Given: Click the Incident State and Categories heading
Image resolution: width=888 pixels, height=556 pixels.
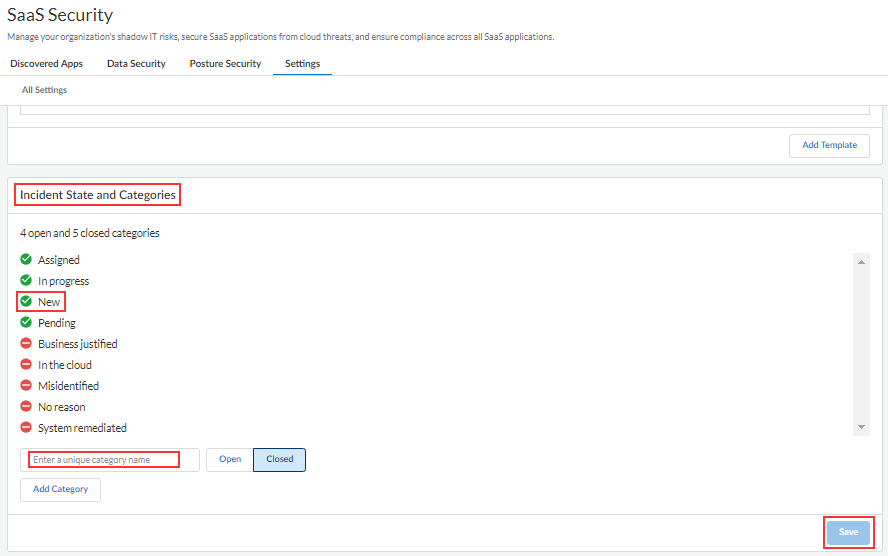Looking at the screenshot, I should [x=98, y=195].
